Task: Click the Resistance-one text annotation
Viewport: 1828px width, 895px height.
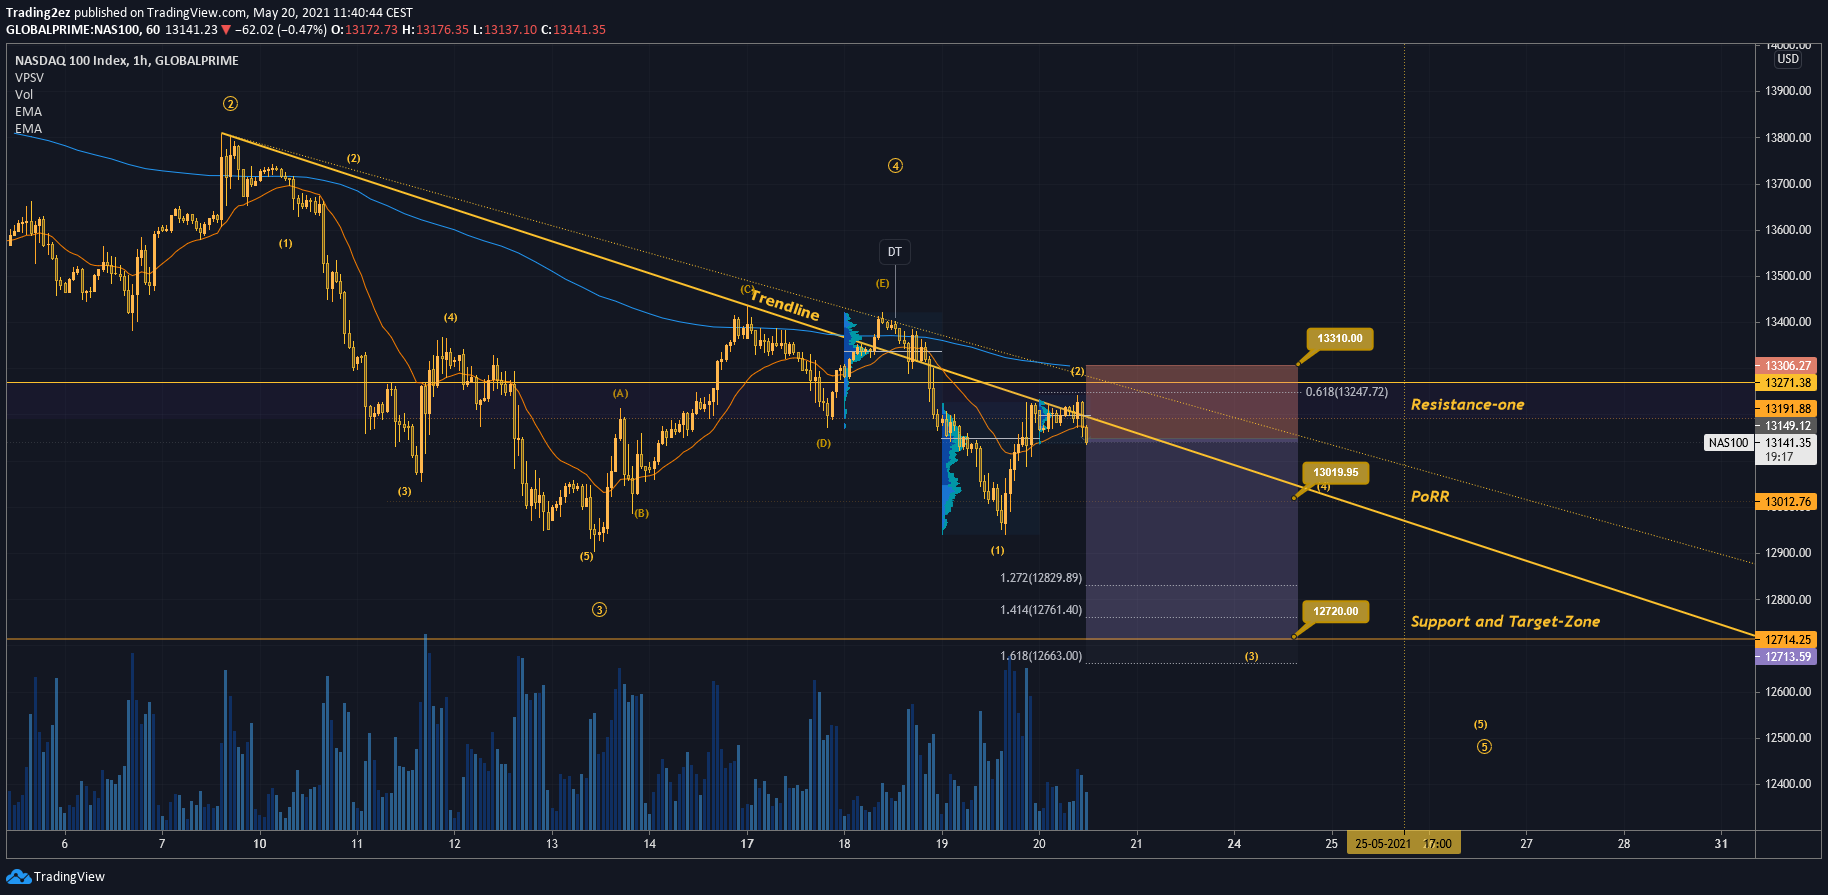Action: tap(1467, 405)
